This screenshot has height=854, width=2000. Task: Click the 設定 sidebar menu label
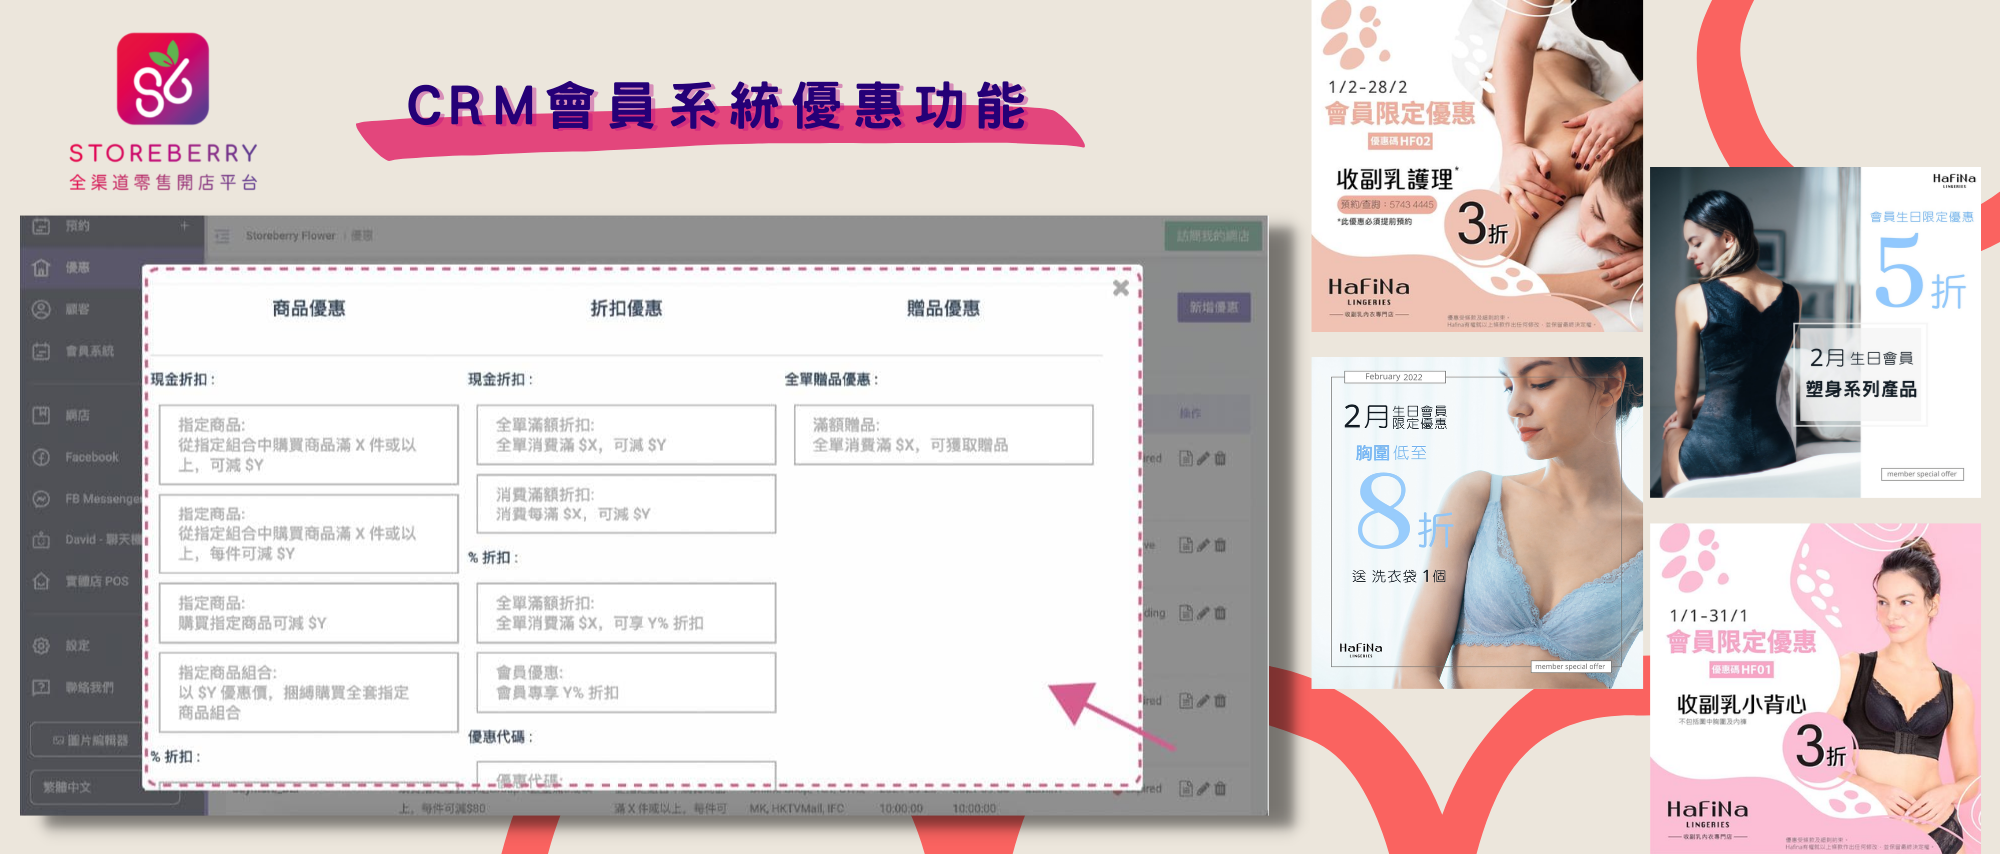click(78, 646)
